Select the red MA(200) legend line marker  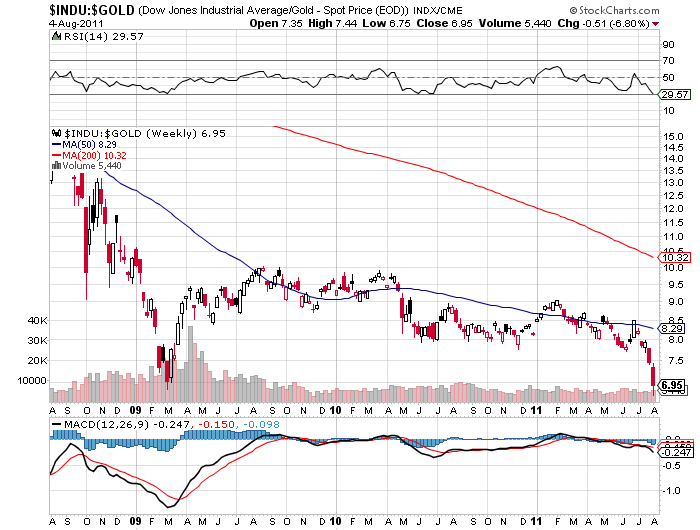point(57,155)
